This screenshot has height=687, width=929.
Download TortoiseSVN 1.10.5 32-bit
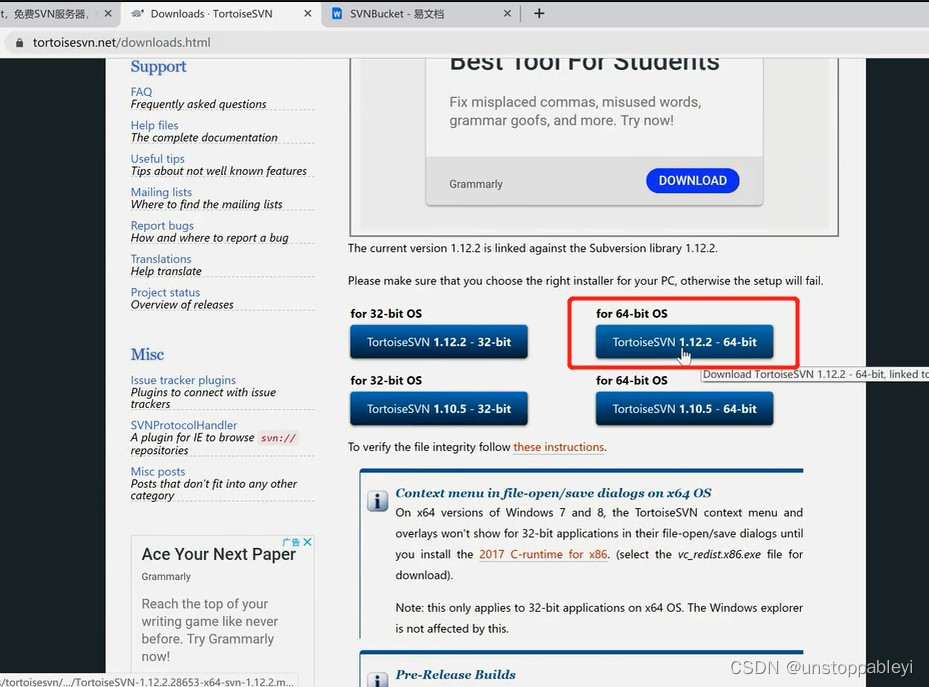[x=439, y=409]
